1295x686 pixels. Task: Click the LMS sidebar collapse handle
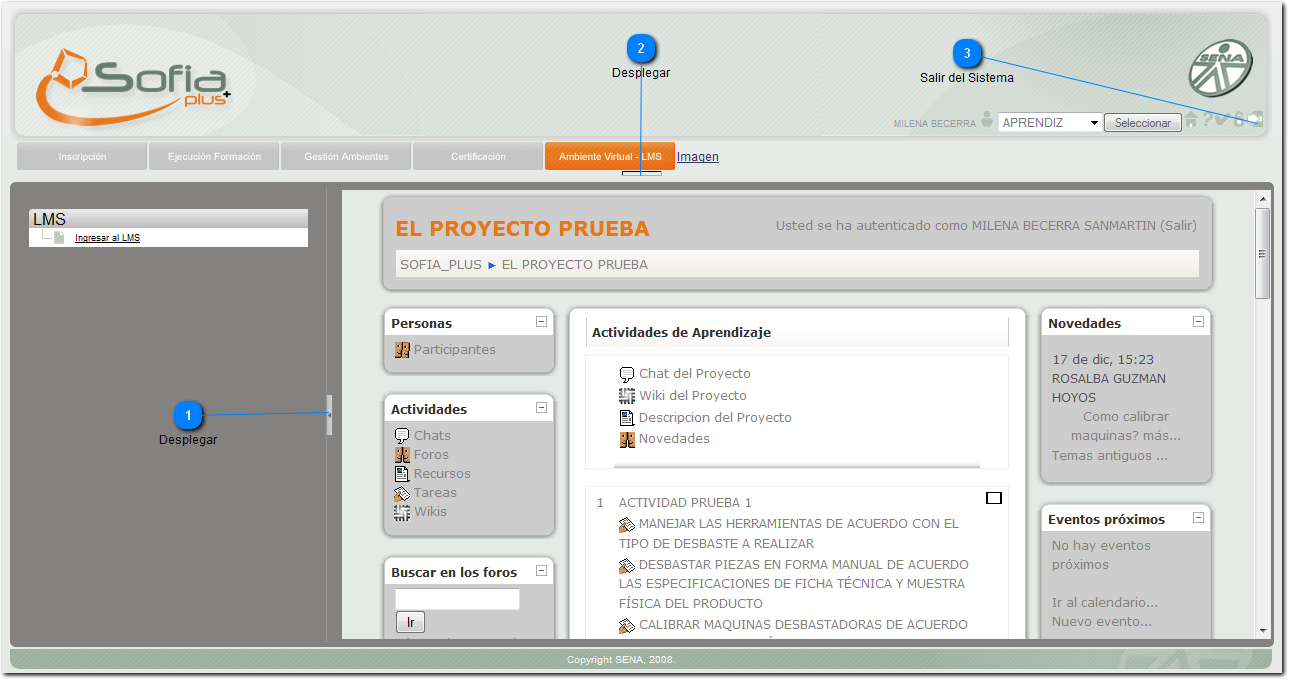[330, 415]
